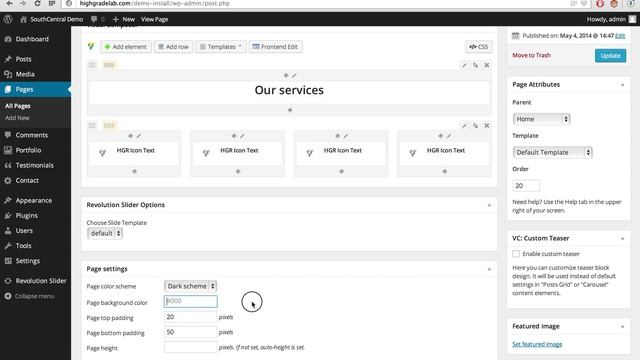Image resolution: width=640 pixels, height=360 pixels.
Task: Edit the four-column row pencil icon
Action: tap(464, 125)
